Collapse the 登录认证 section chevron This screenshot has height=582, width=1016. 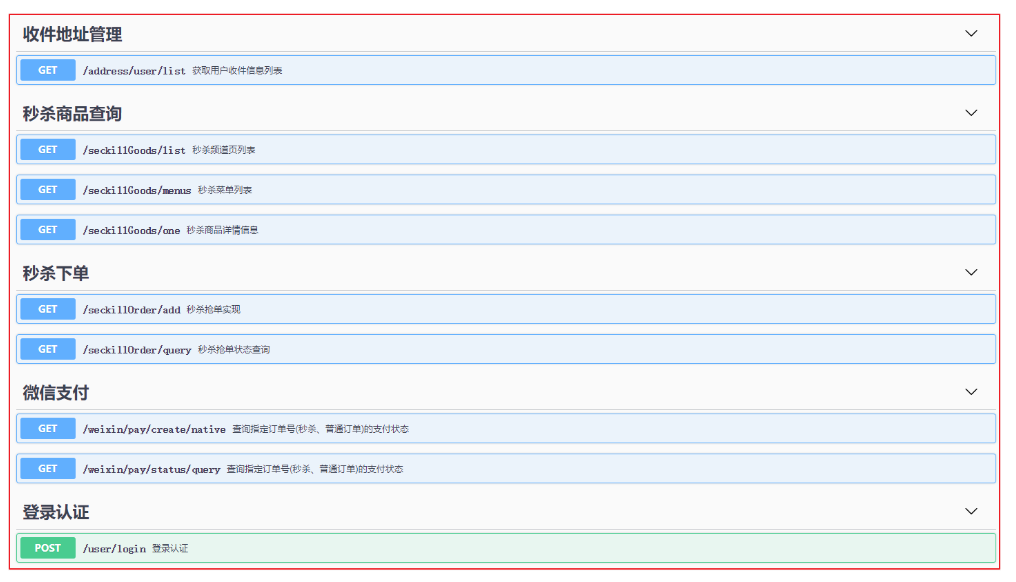pyautogui.click(x=971, y=511)
